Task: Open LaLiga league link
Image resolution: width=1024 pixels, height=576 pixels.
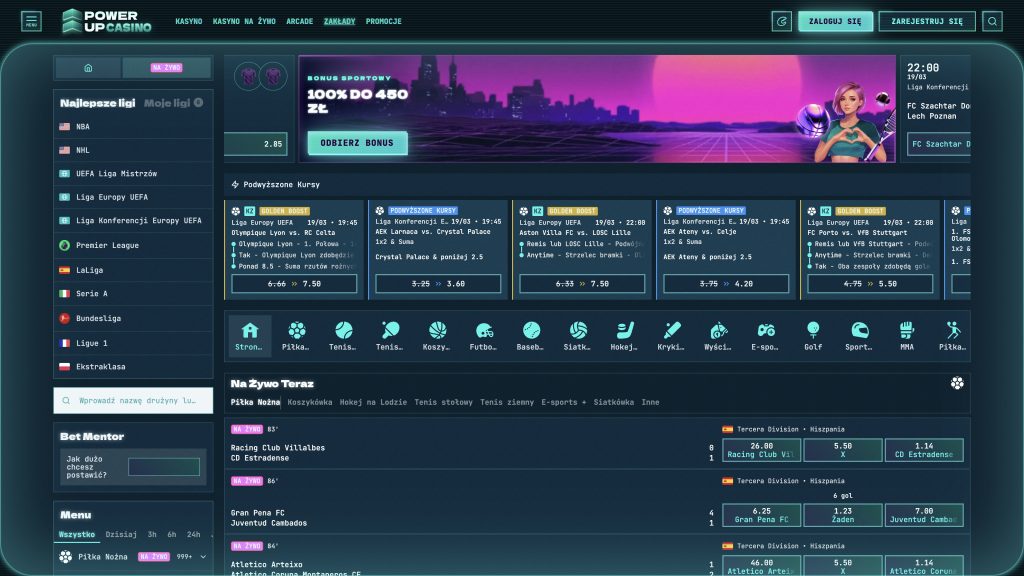Action: pos(133,270)
